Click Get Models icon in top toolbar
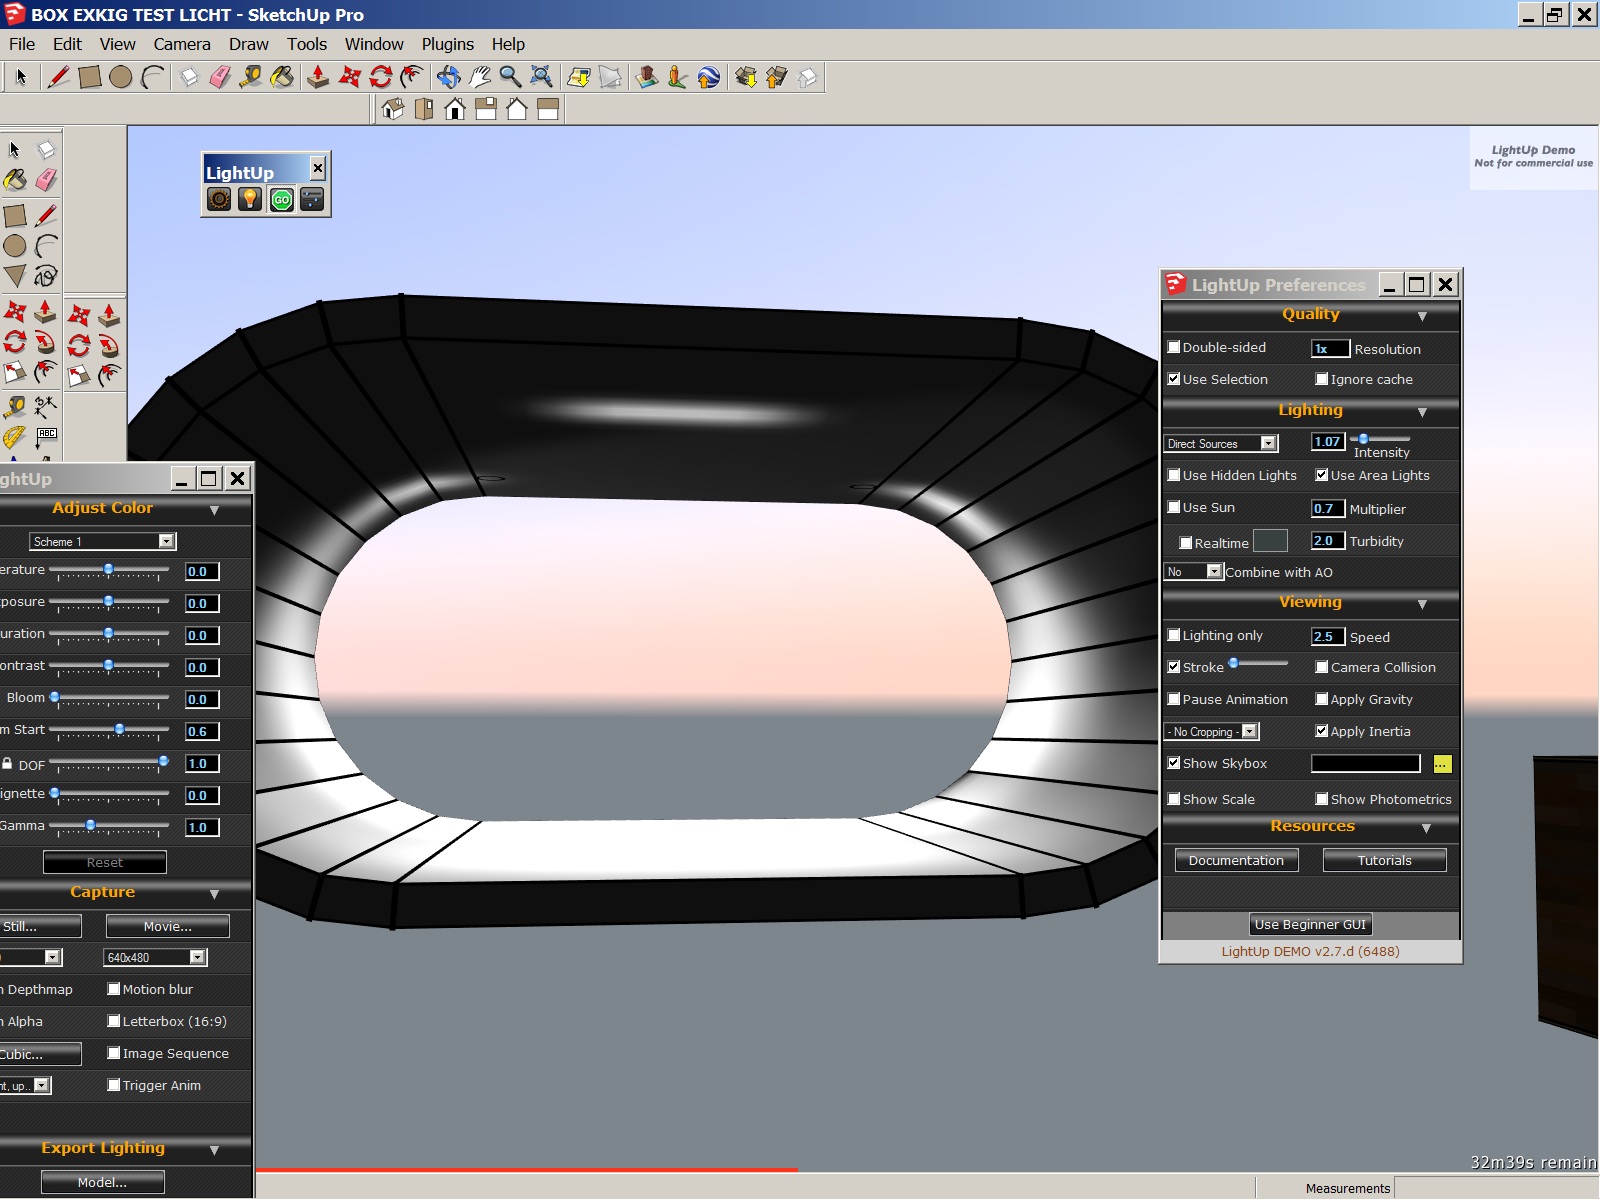The image size is (1600, 1200). pyautogui.click(x=745, y=77)
